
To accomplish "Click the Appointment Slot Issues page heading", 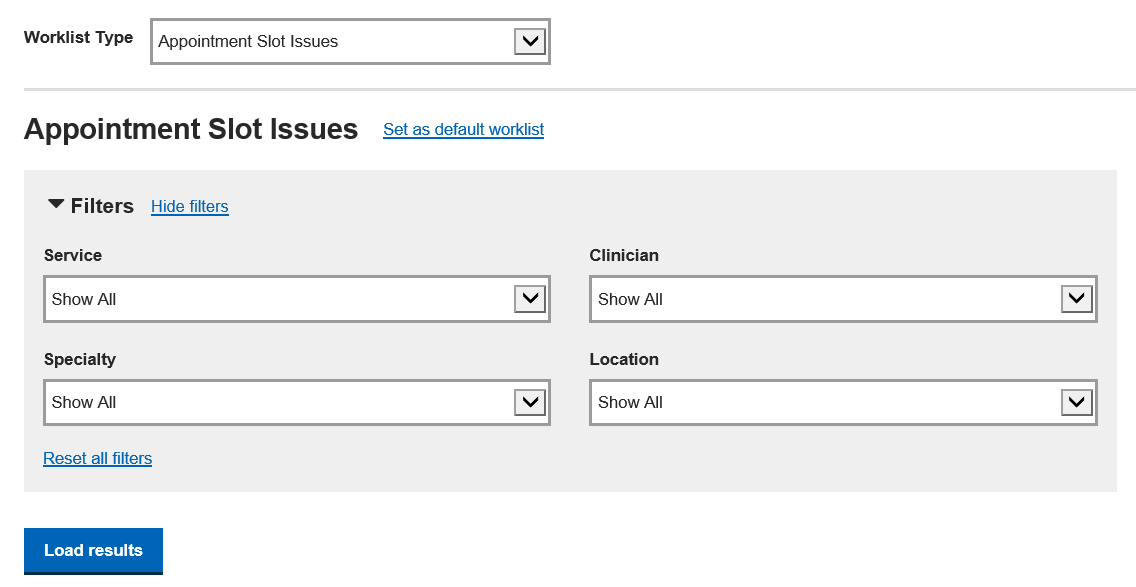I will coord(191,129).
